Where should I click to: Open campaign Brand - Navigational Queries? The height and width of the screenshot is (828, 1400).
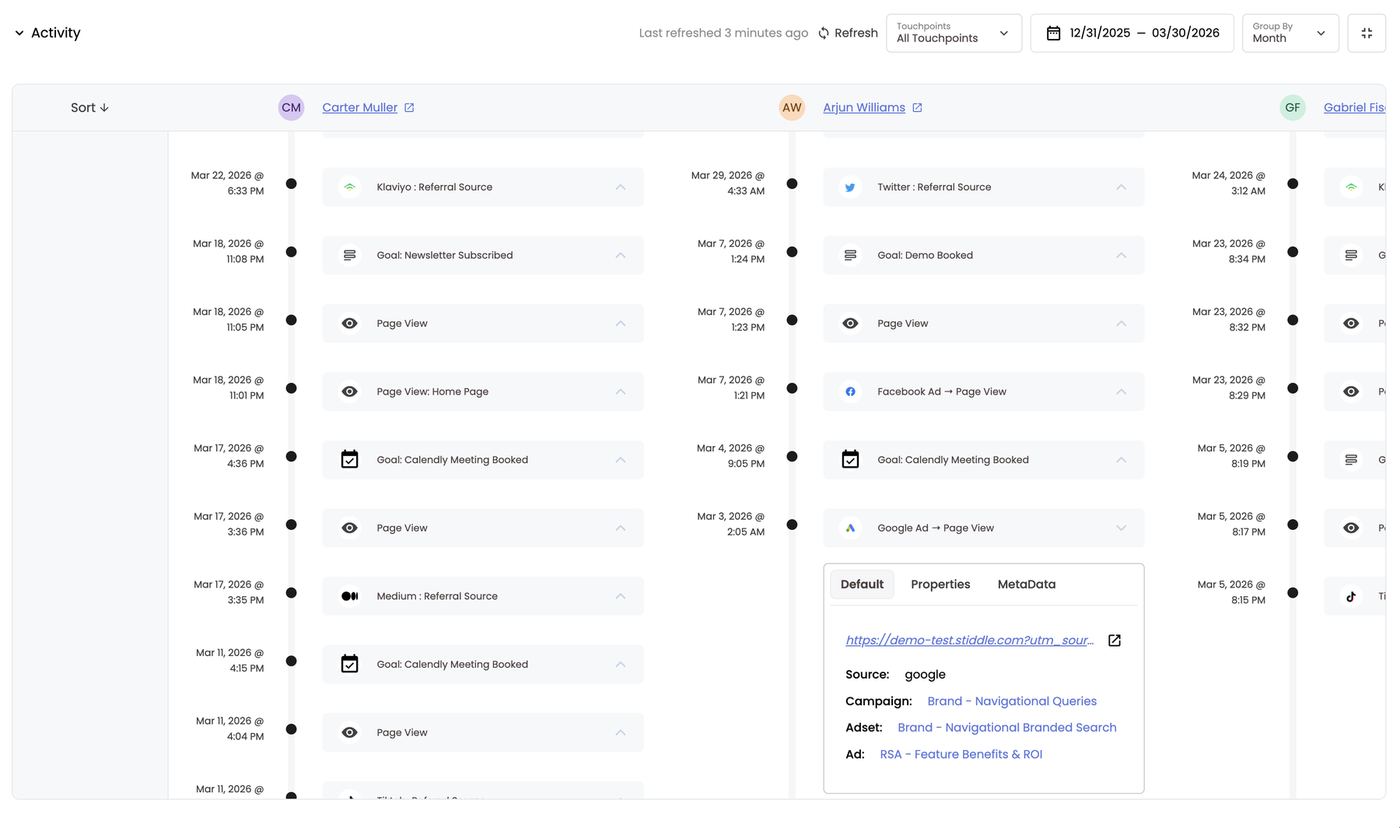tap(1012, 701)
